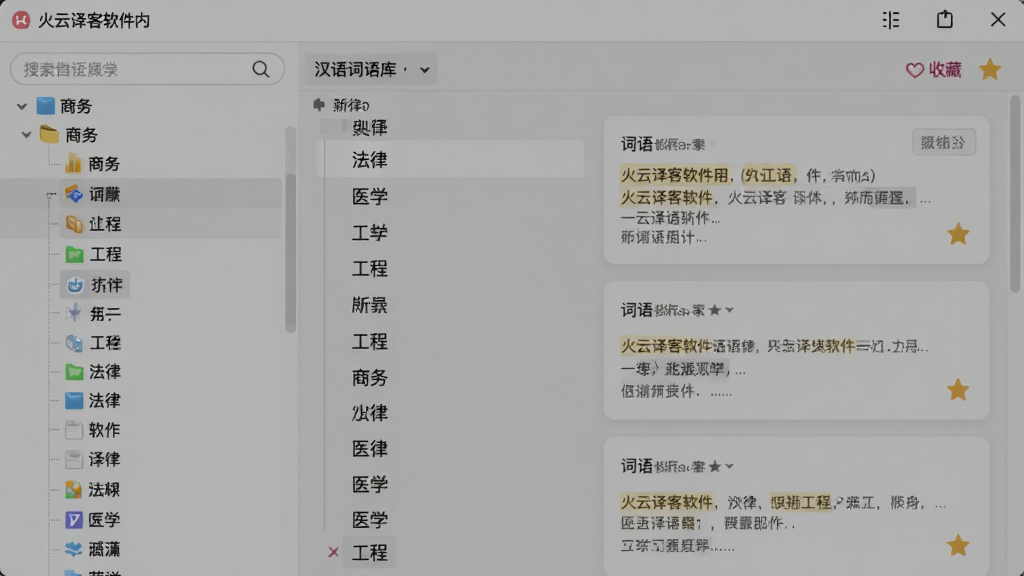Click the small icon on the middle list header row
Viewport: 1024px width, 576px height.
[319, 104]
